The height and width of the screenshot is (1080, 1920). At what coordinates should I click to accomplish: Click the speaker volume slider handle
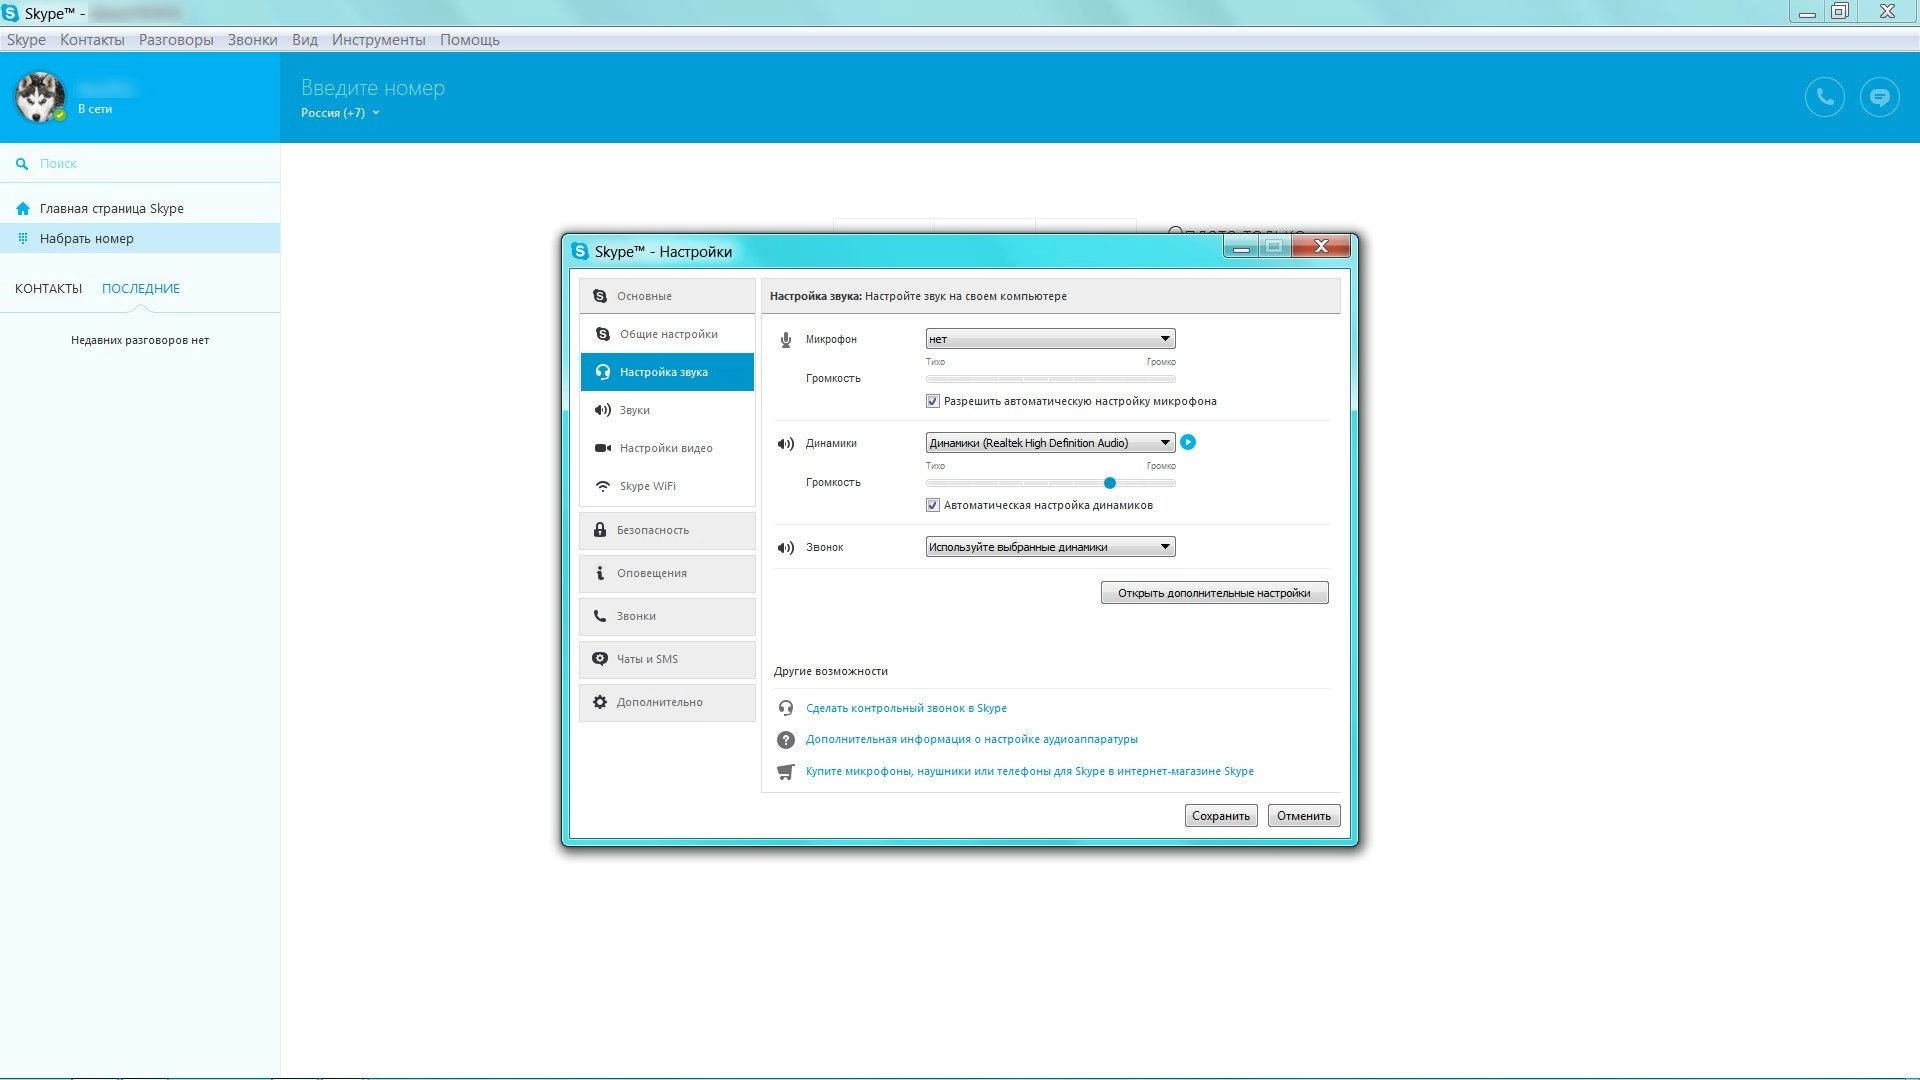[1110, 483]
